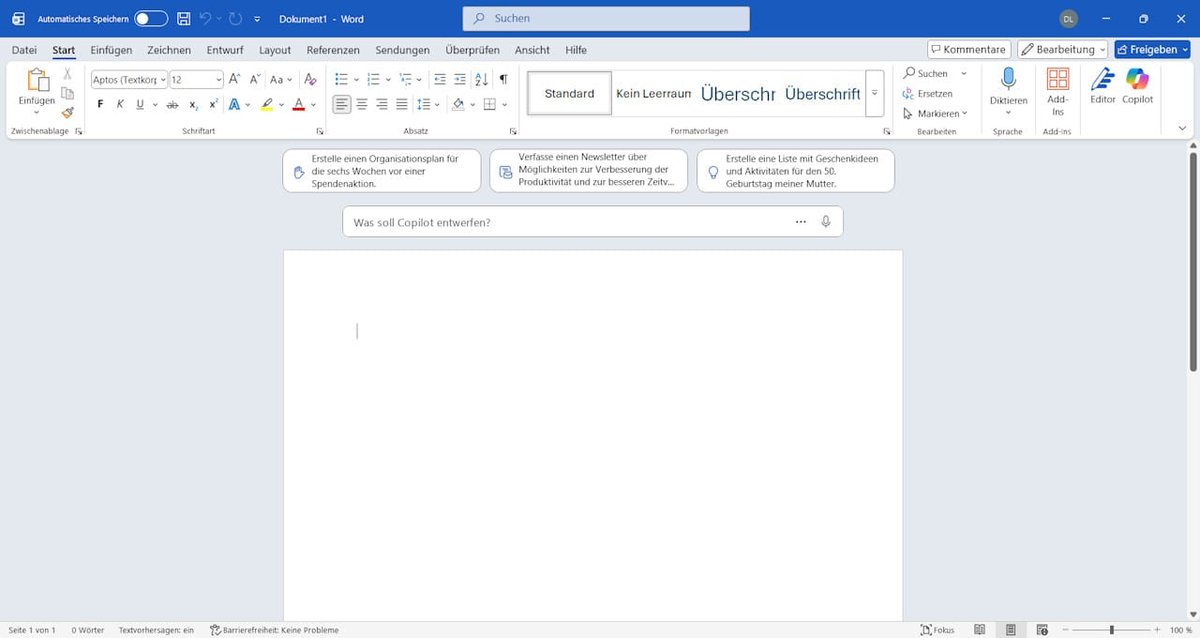Image resolution: width=1200 pixels, height=638 pixels.
Task: Click the text highlight color marker
Action: click(x=266, y=104)
